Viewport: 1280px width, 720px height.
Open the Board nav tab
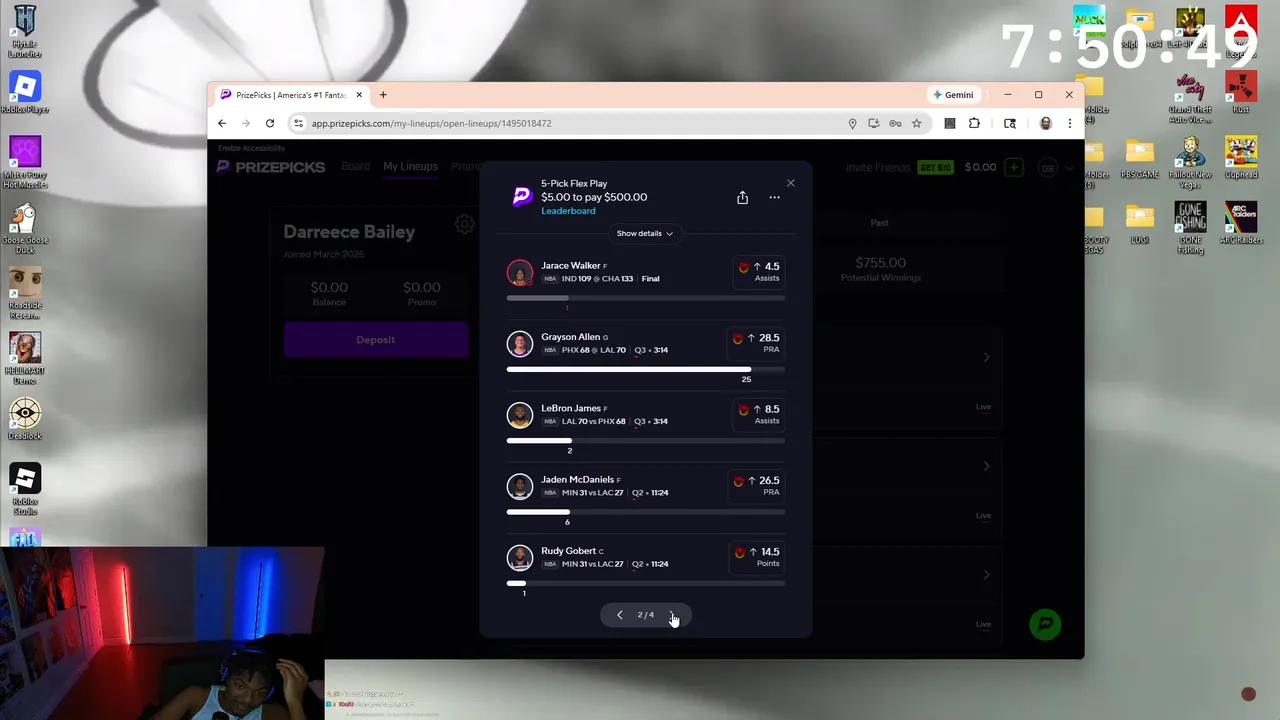click(x=355, y=166)
